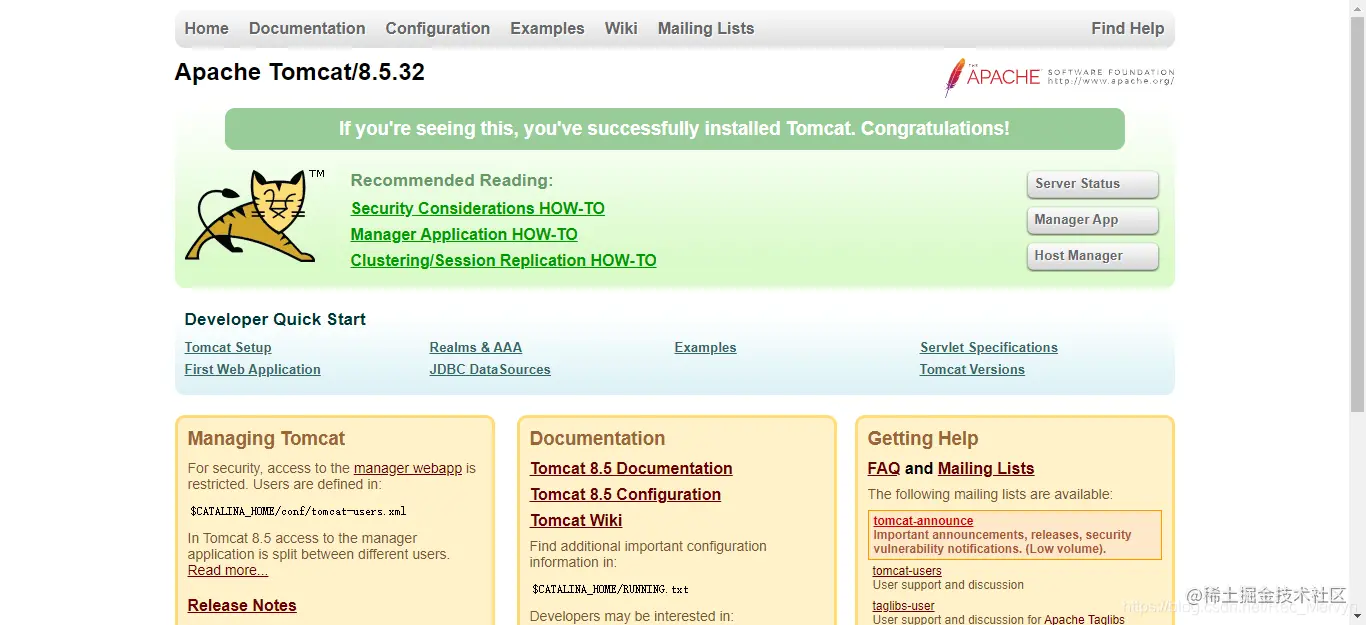
Task: Open the FAQ link in Getting Help
Action: [x=884, y=468]
